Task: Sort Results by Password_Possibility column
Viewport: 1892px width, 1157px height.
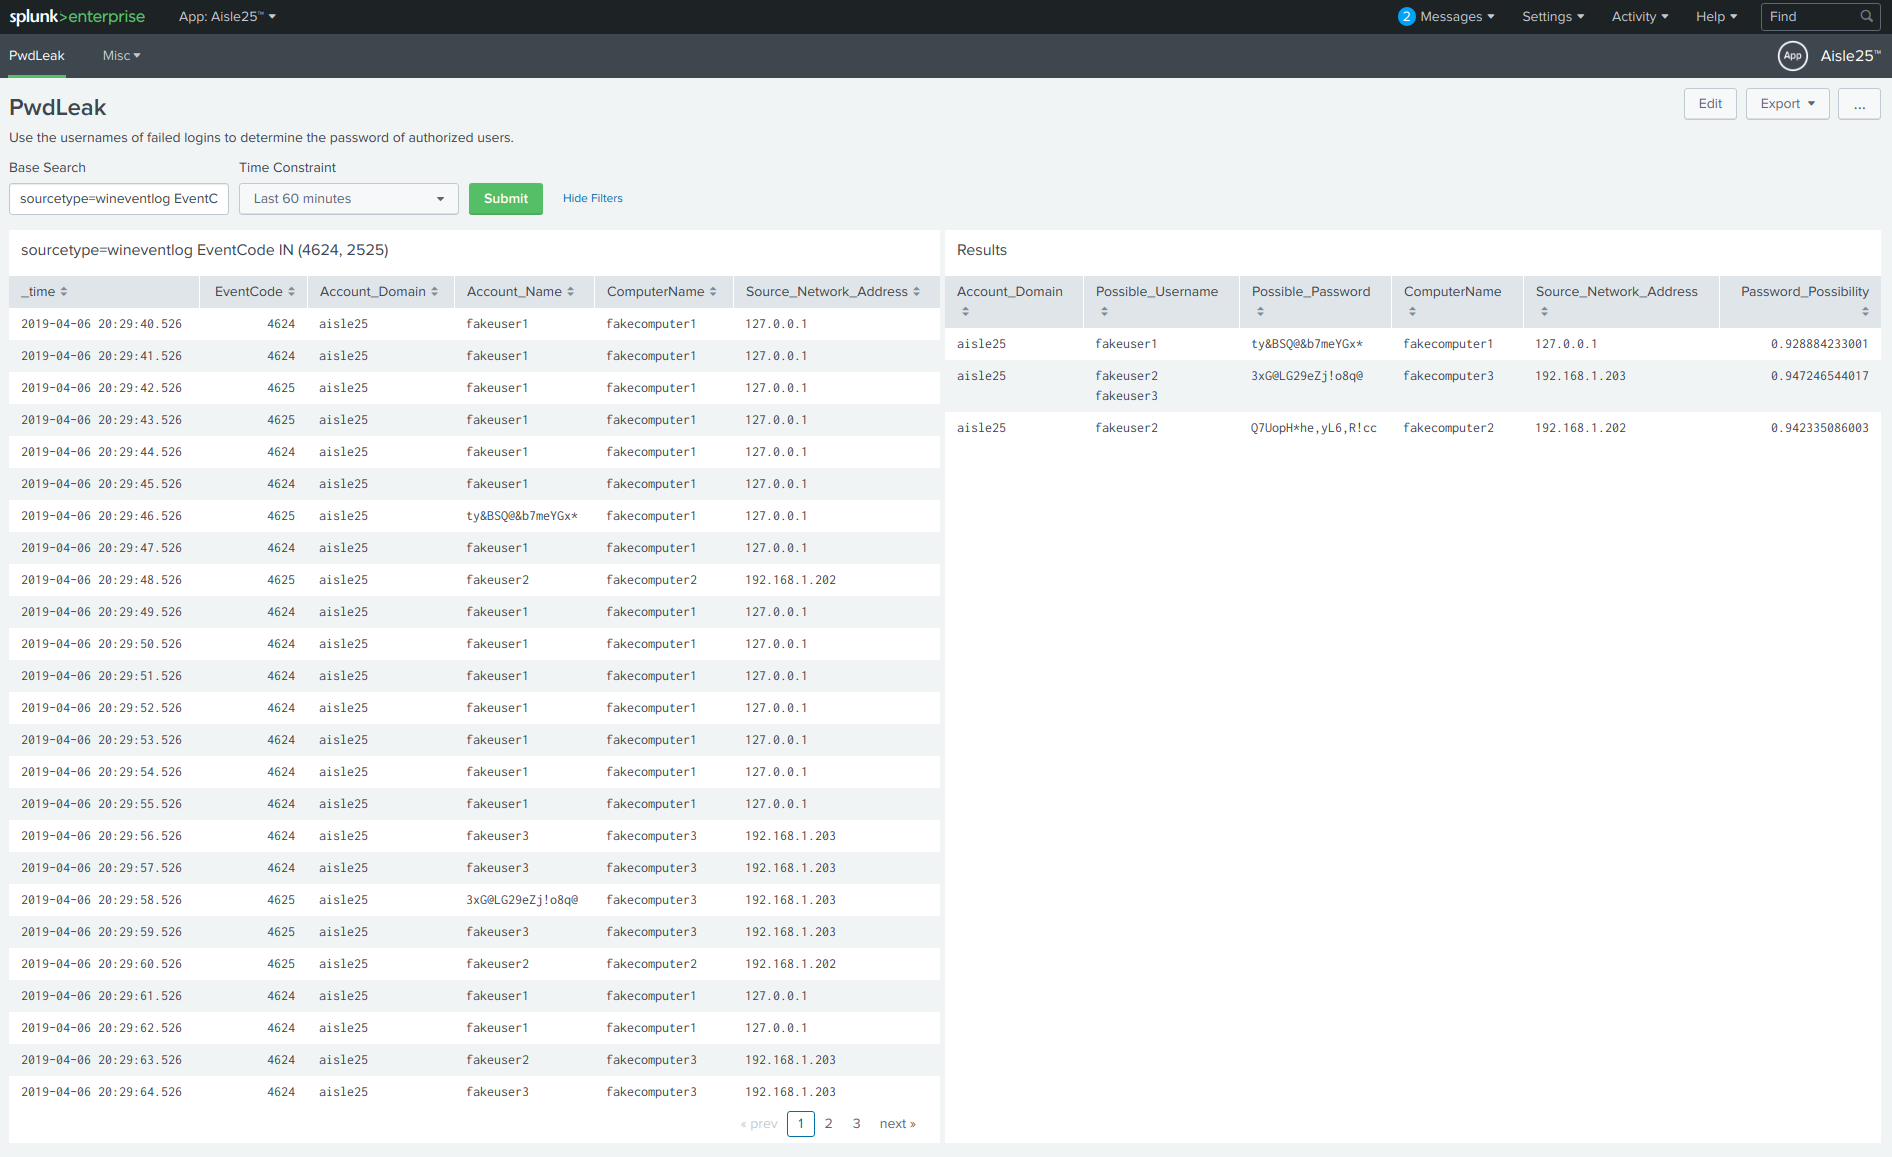Action: point(1805,301)
